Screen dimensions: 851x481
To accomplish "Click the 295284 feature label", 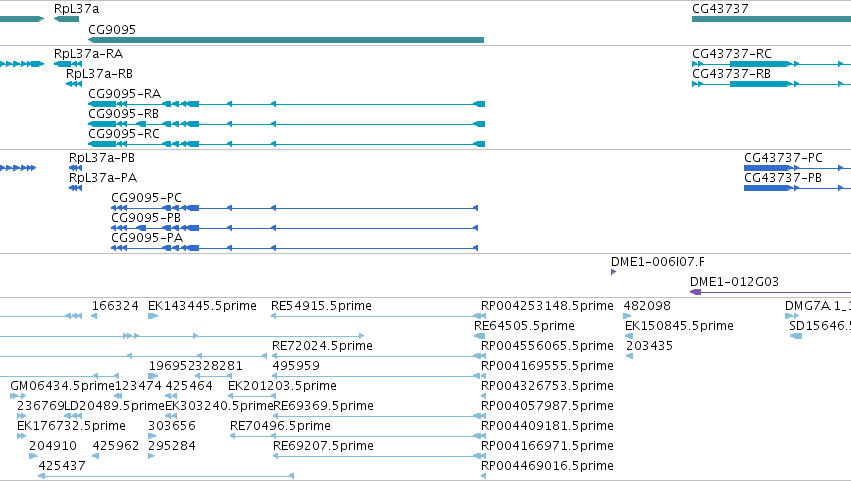I will click(172, 447).
